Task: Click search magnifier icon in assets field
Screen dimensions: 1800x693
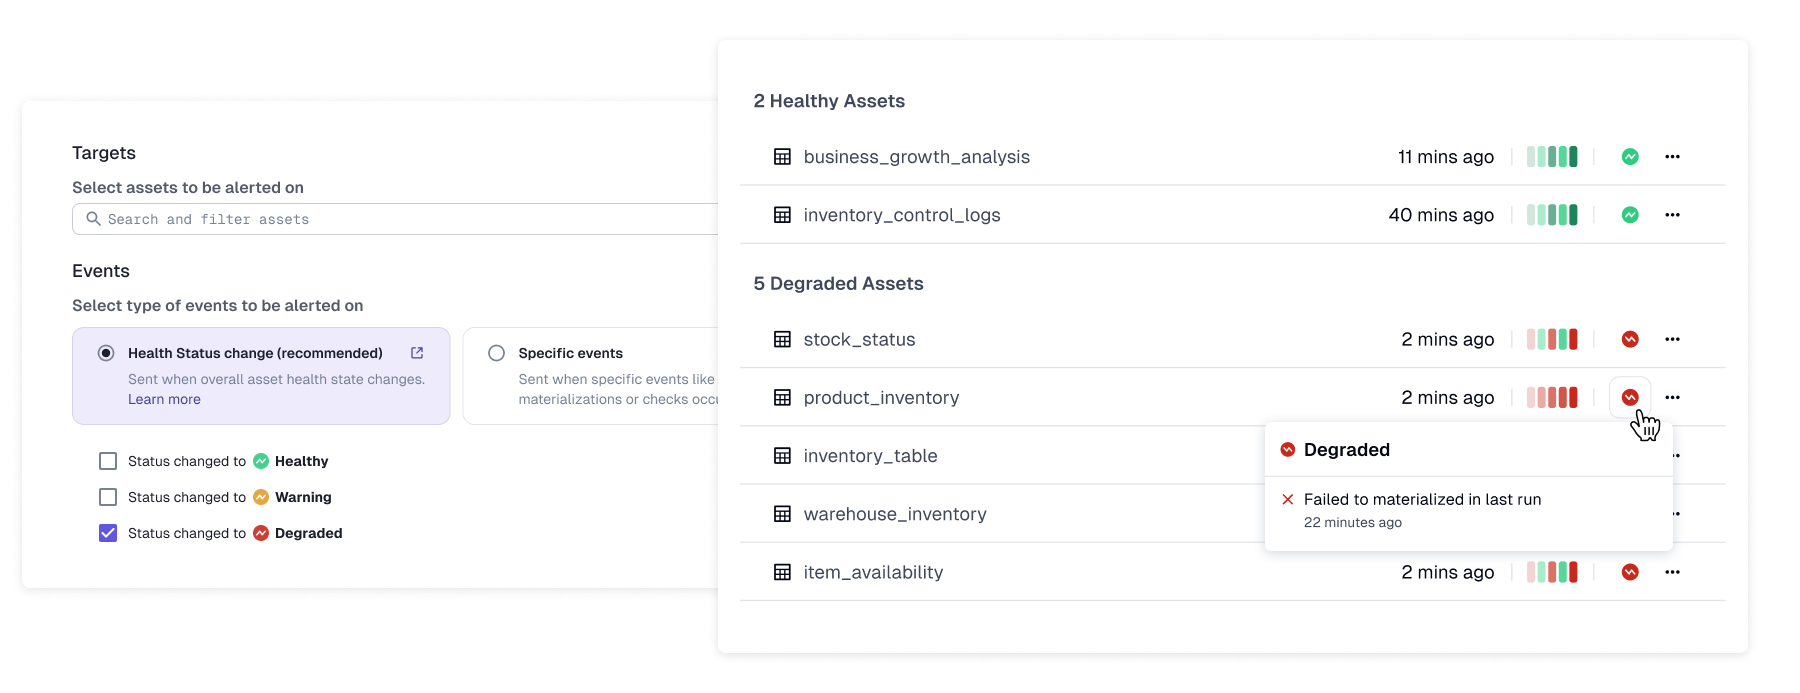Action: [93, 219]
